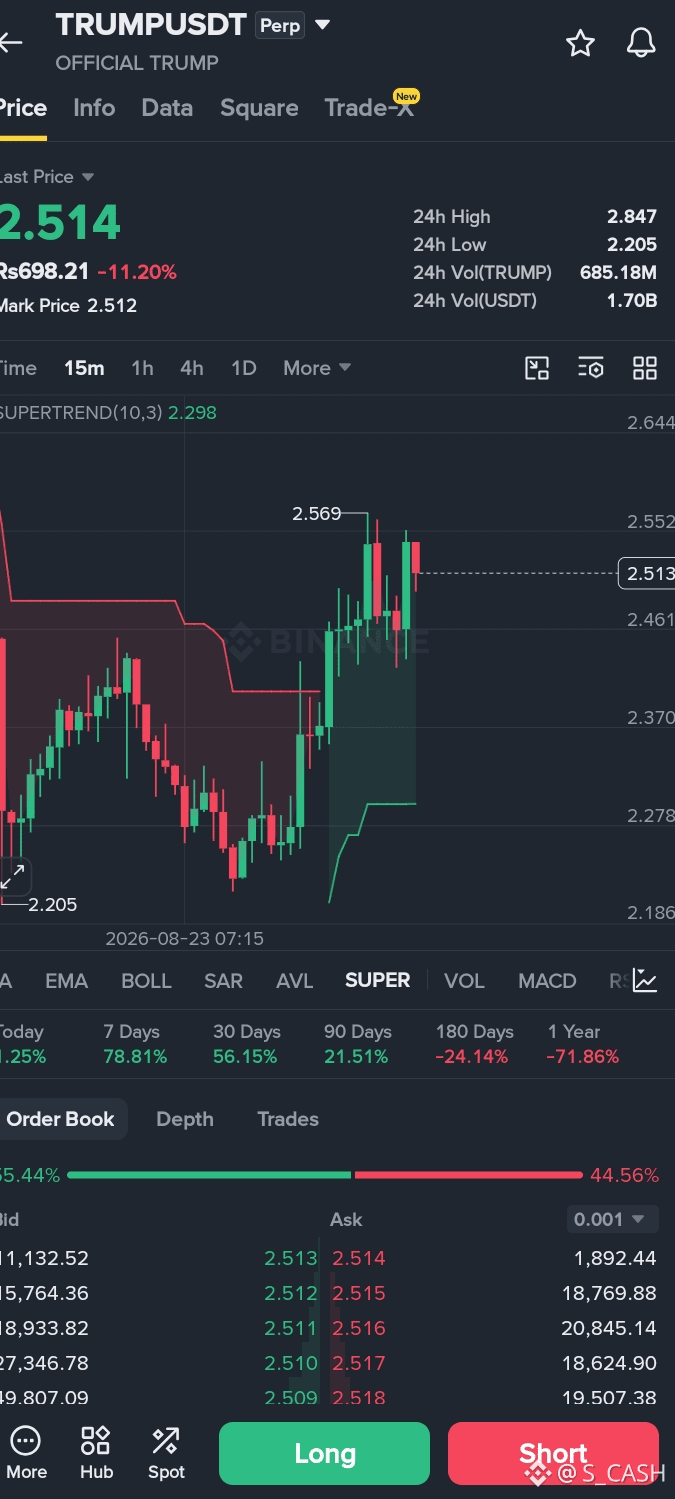Expand TRUMPUSDT pair selector arrow
675x1499 pixels.
[322, 25]
